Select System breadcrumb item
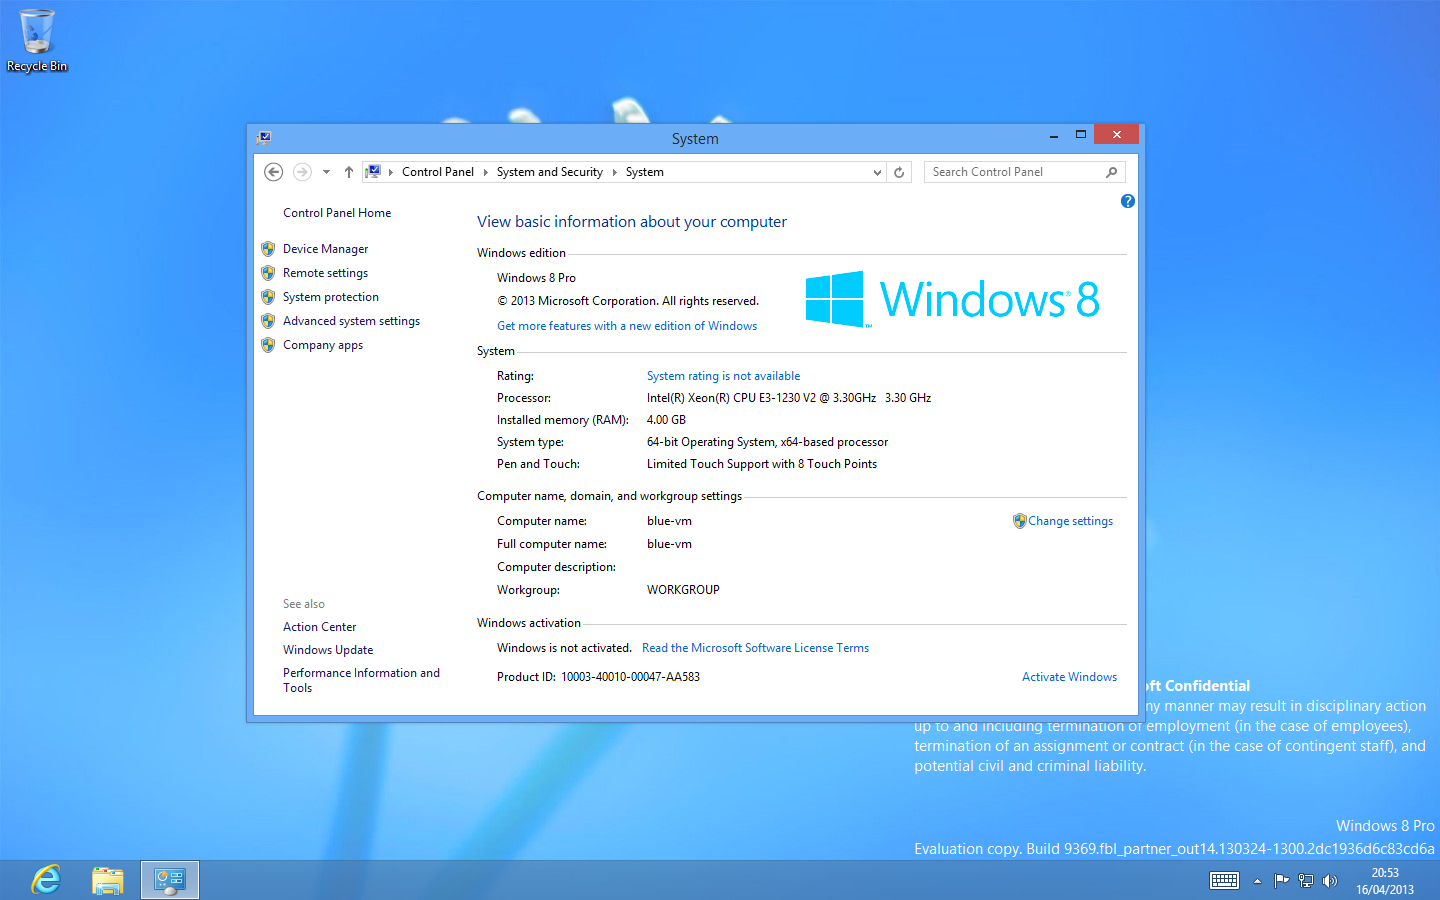The height and width of the screenshot is (900, 1440). tap(645, 172)
